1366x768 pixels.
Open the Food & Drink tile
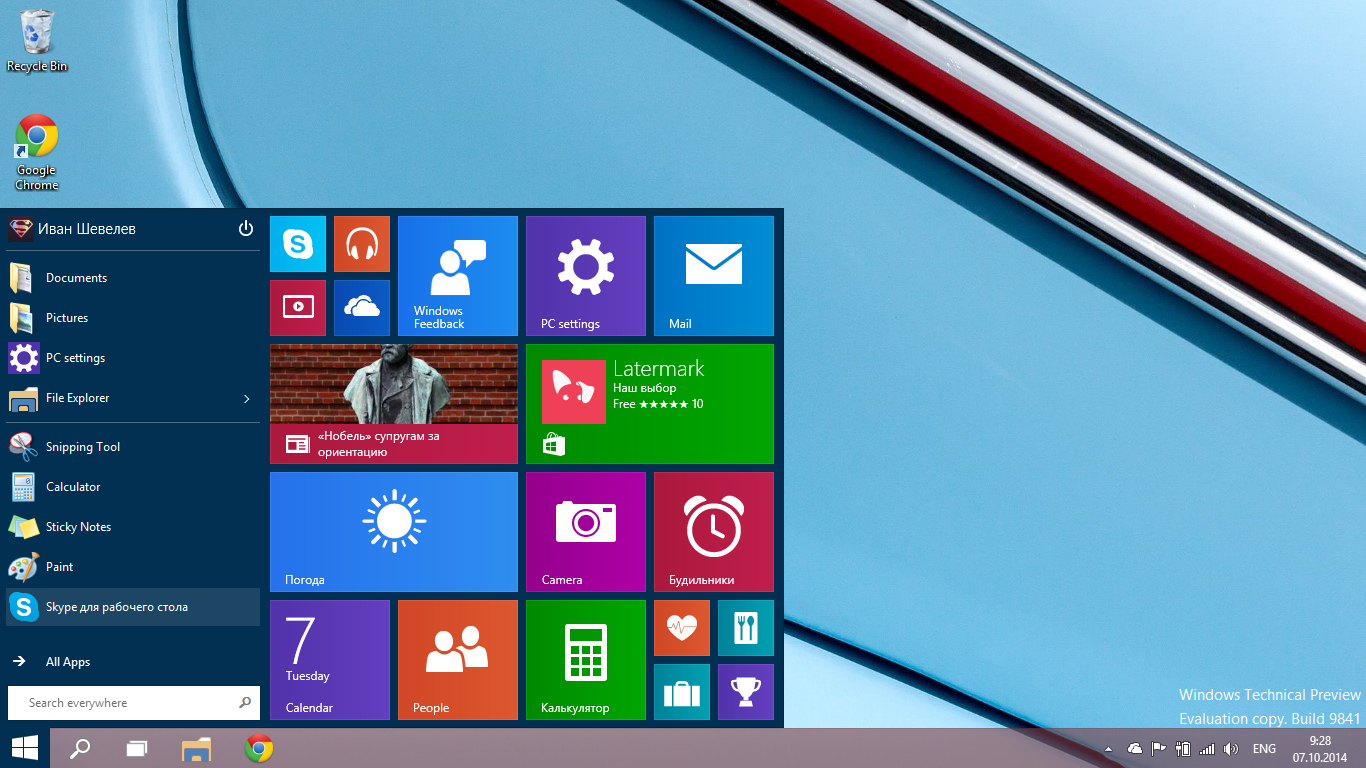click(745, 628)
